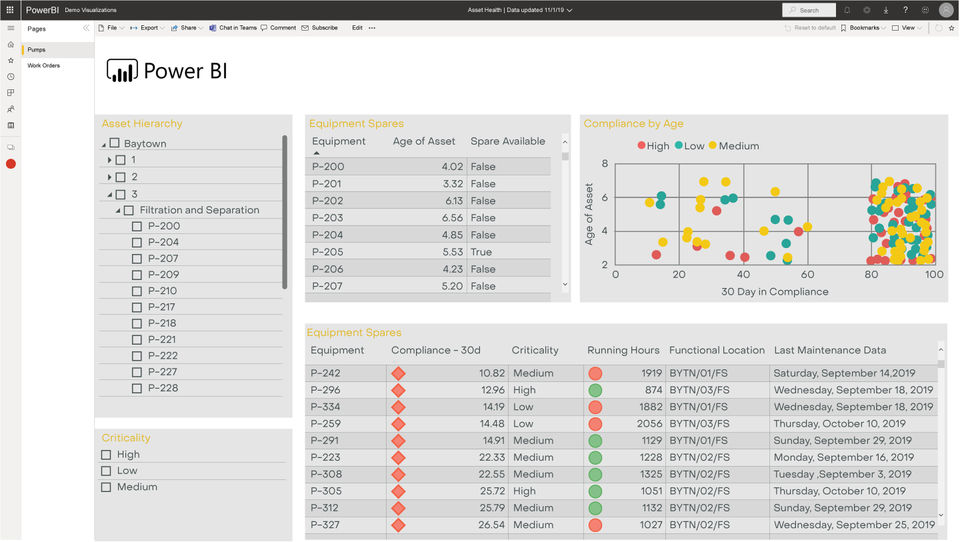Screen dimensions: 960x542
Task: Check the P-228 asset checkbox
Action: (x=137, y=388)
